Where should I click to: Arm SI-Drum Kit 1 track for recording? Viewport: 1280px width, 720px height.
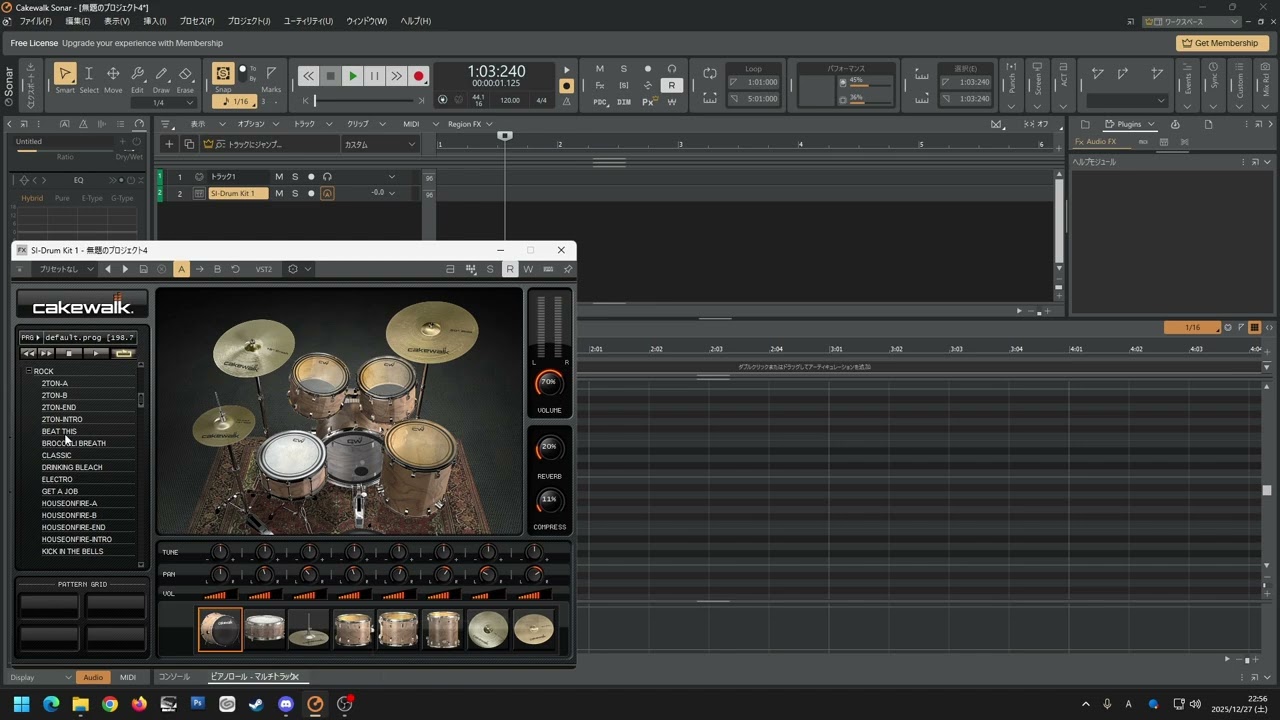311,193
